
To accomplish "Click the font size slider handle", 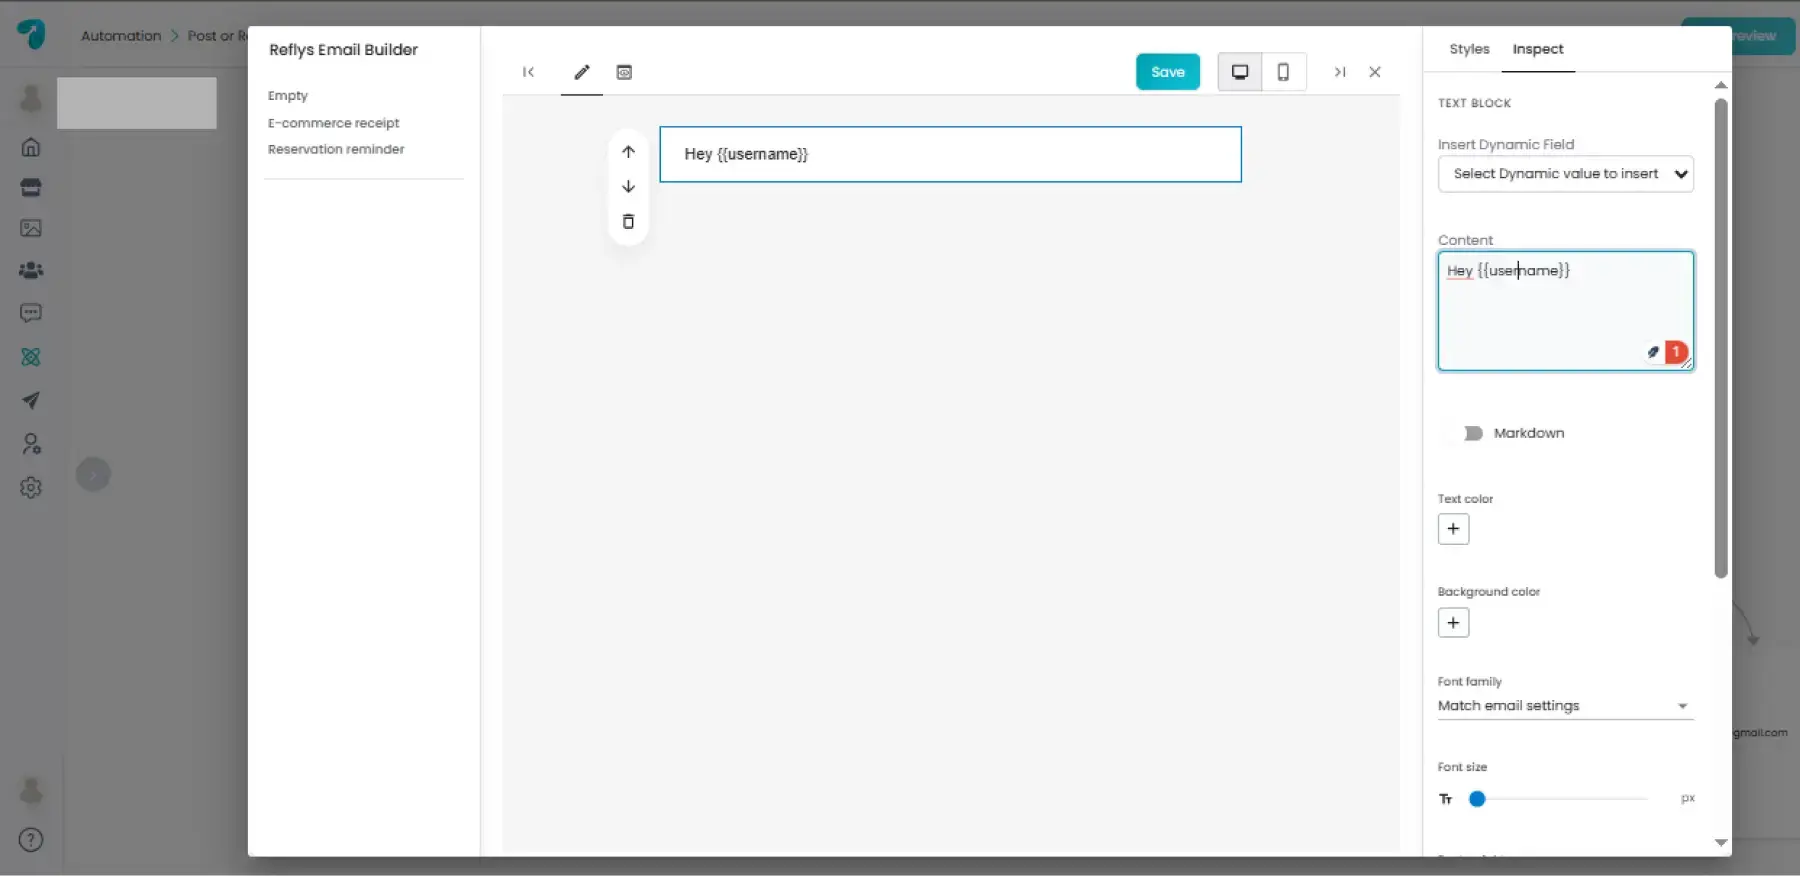I will pos(1477,799).
